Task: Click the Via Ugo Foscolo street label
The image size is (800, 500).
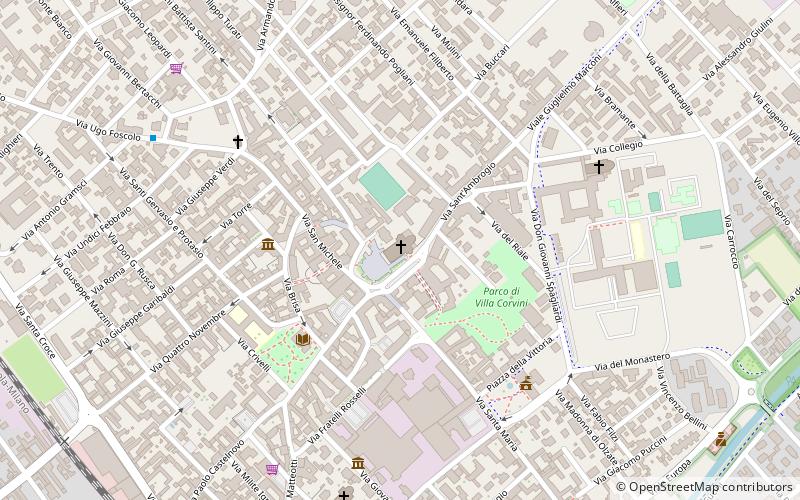Action: point(108,130)
